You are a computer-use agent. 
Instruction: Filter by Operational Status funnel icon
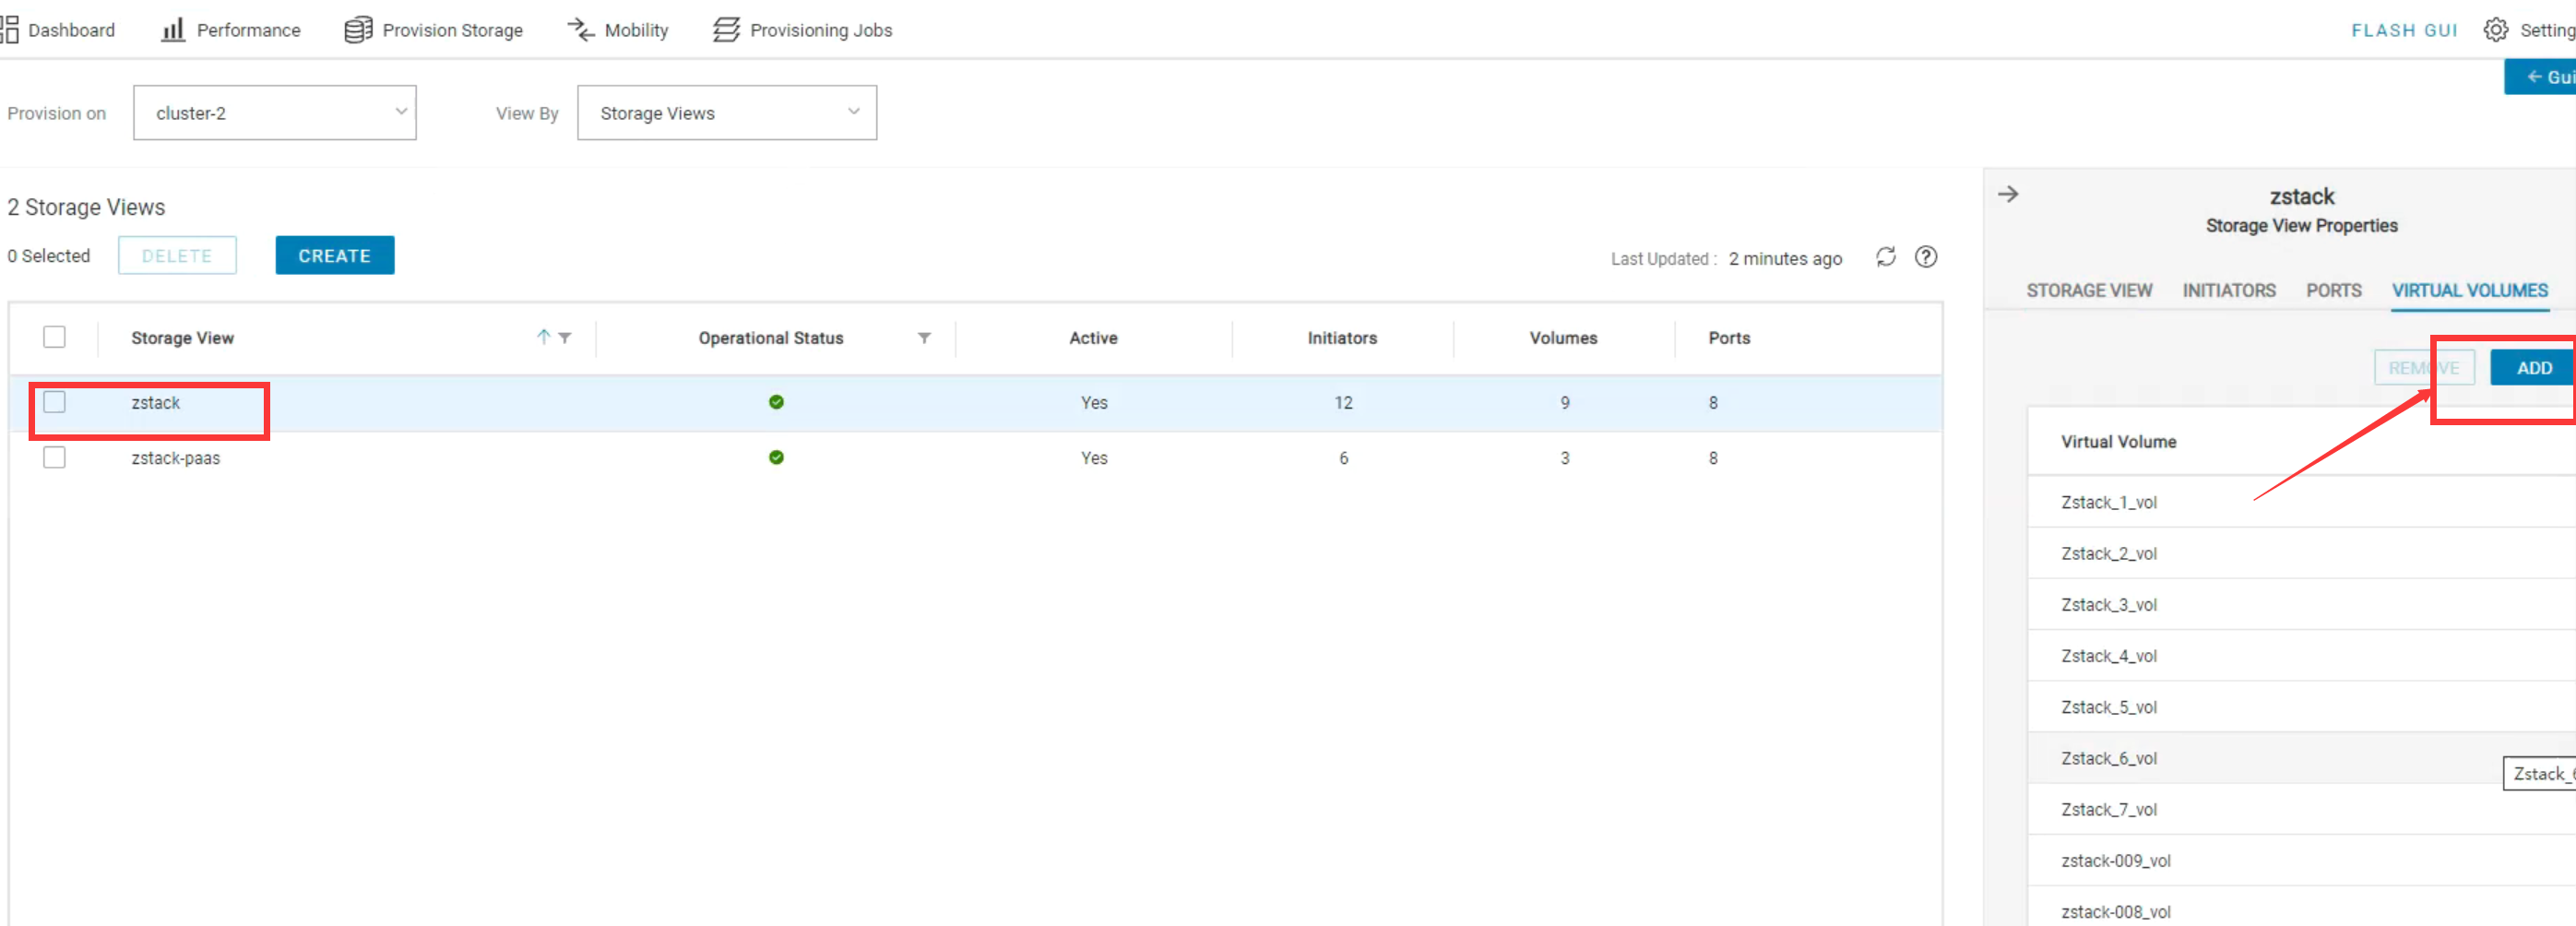click(x=924, y=338)
